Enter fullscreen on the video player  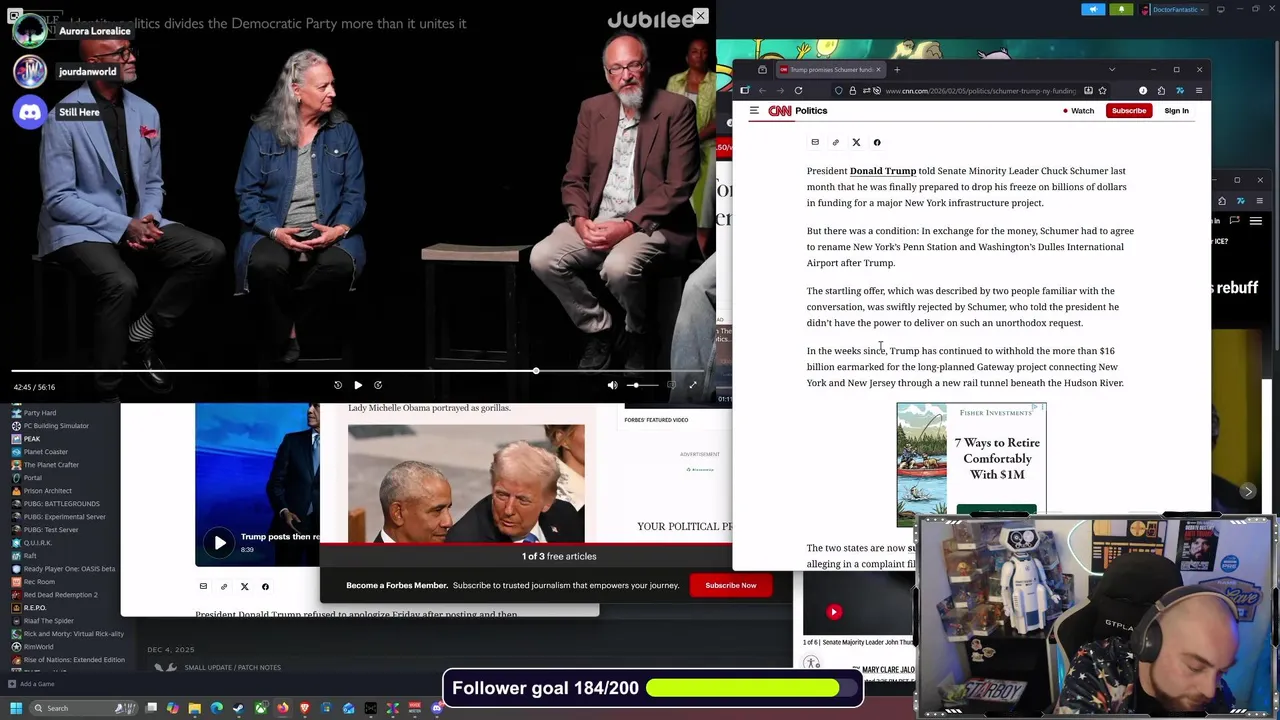[x=693, y=385]
